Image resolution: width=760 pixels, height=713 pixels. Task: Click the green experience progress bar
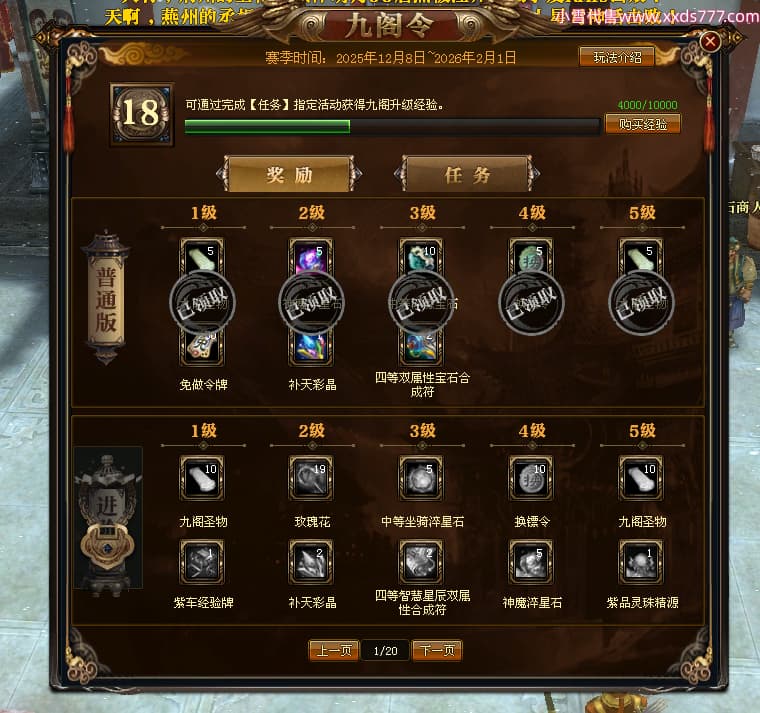tap(393, 127)
